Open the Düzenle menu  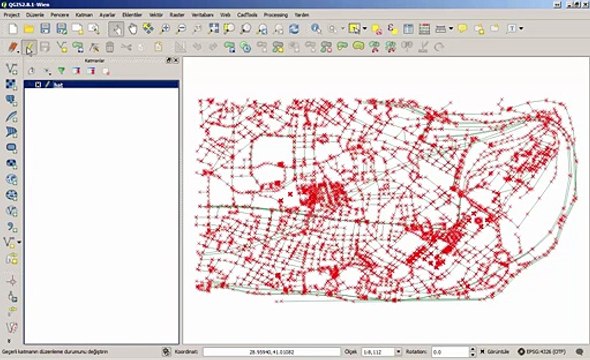(35, 15)
